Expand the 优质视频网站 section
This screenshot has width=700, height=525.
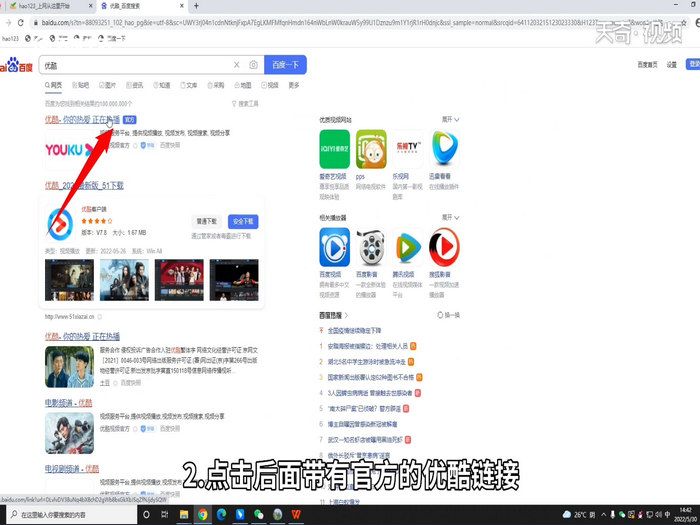click(450, 120)
